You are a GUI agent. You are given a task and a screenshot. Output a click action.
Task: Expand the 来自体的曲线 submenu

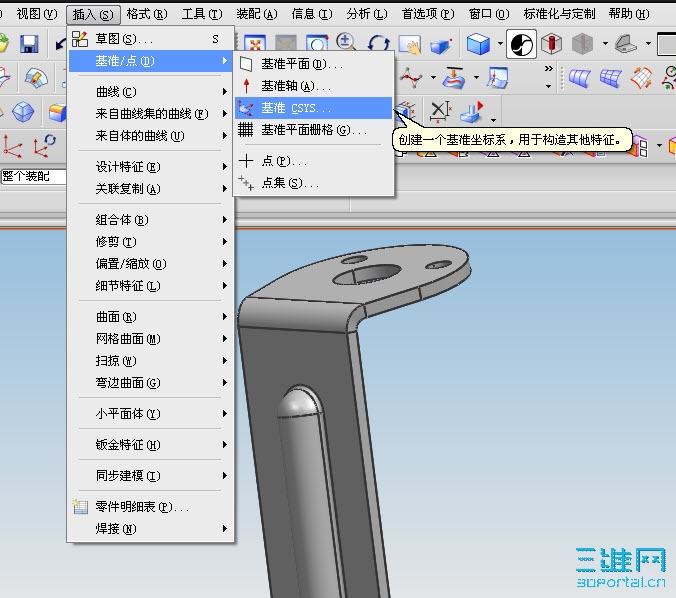pyautogui.click(x=151, y=136)
